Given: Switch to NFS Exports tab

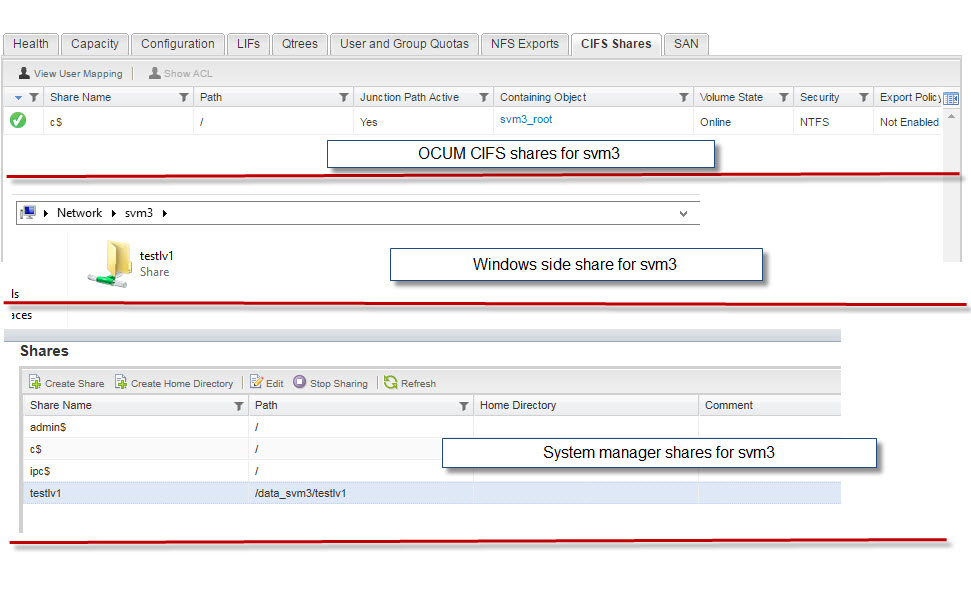Looking at the screenshot, I should pos(525,44).
